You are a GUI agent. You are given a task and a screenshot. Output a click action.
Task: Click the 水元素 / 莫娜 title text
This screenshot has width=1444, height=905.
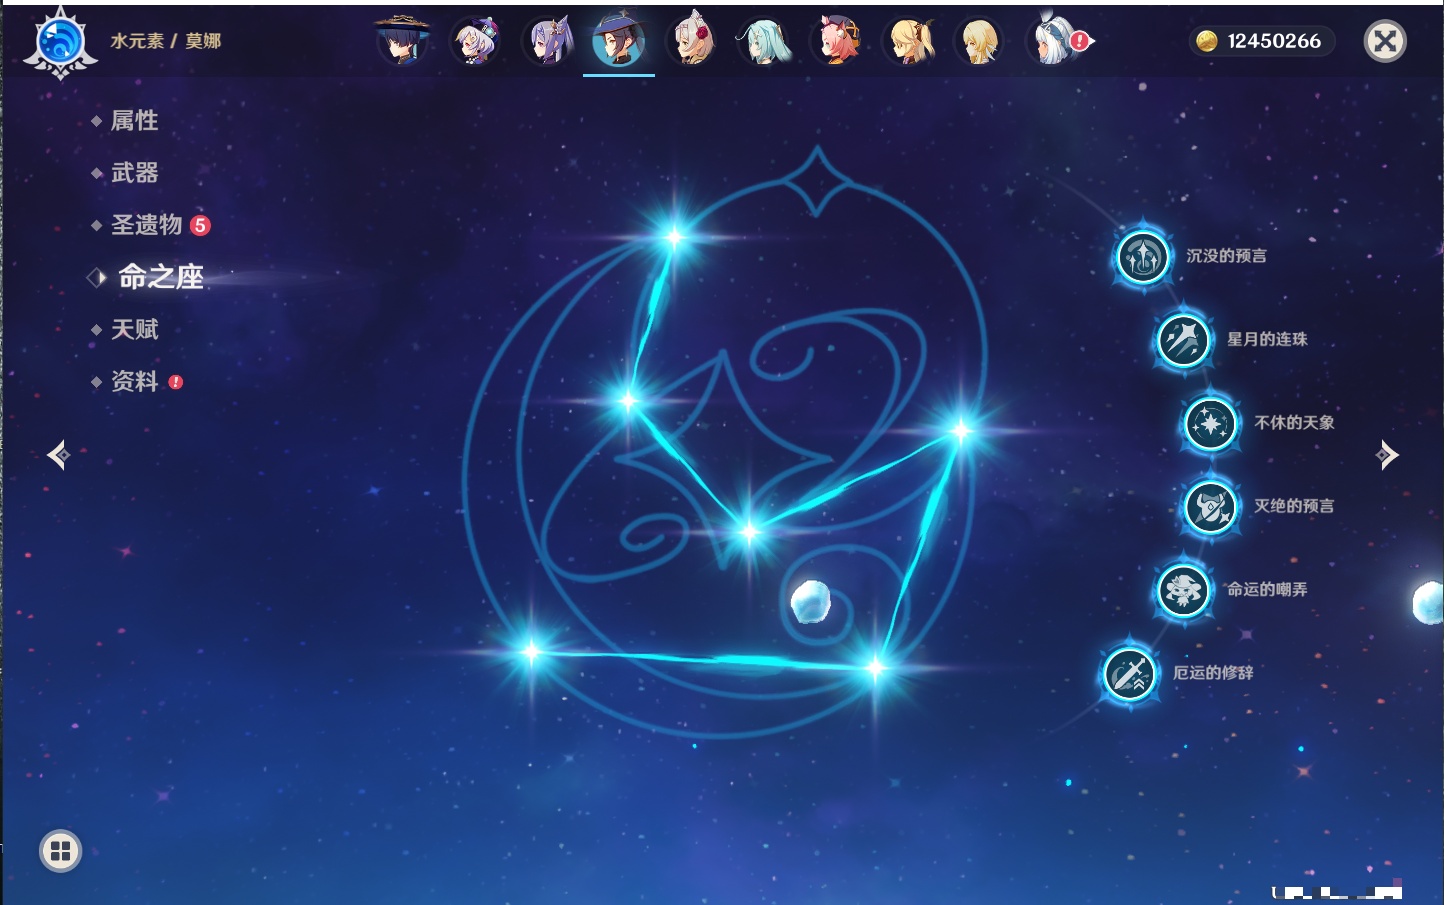(x=166, y=41)
